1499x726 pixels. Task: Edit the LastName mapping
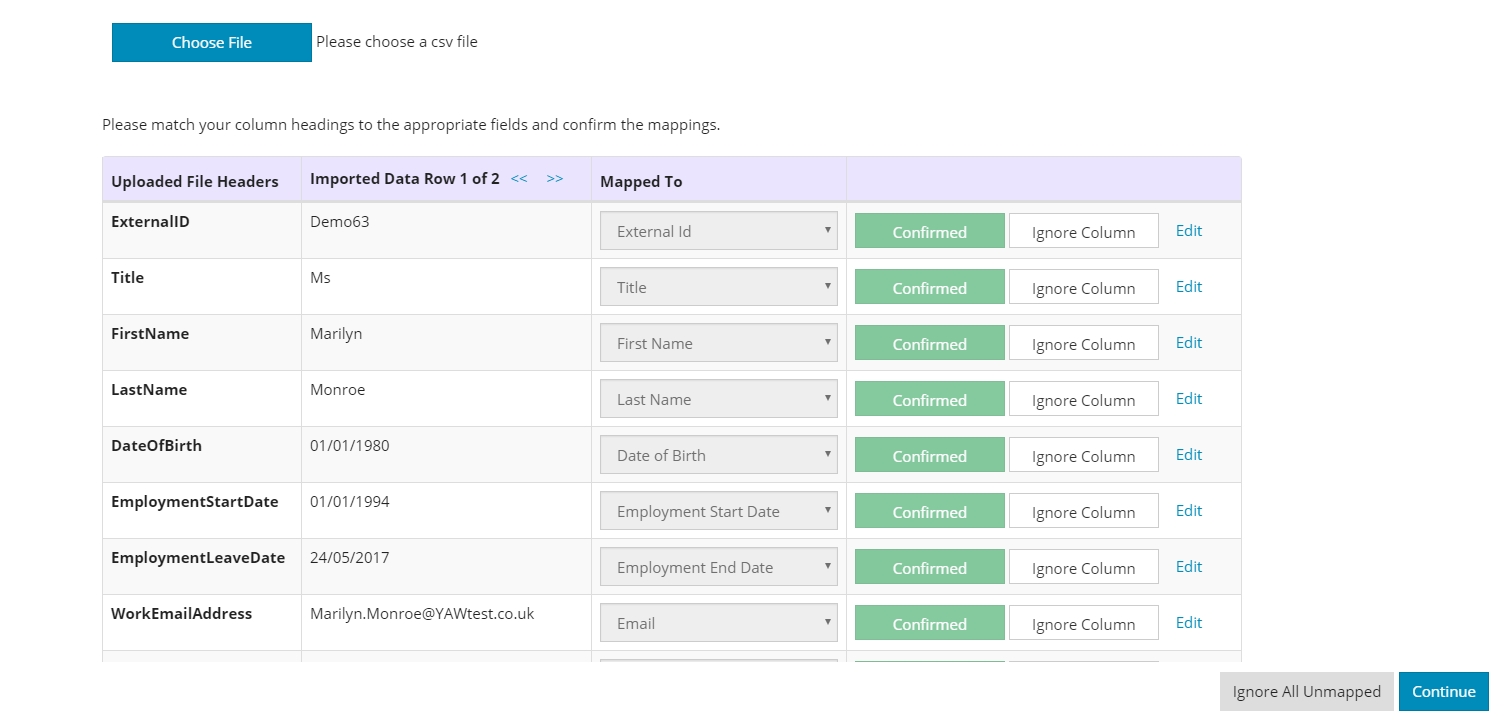pyautogui.click(x=1188, y=398)
